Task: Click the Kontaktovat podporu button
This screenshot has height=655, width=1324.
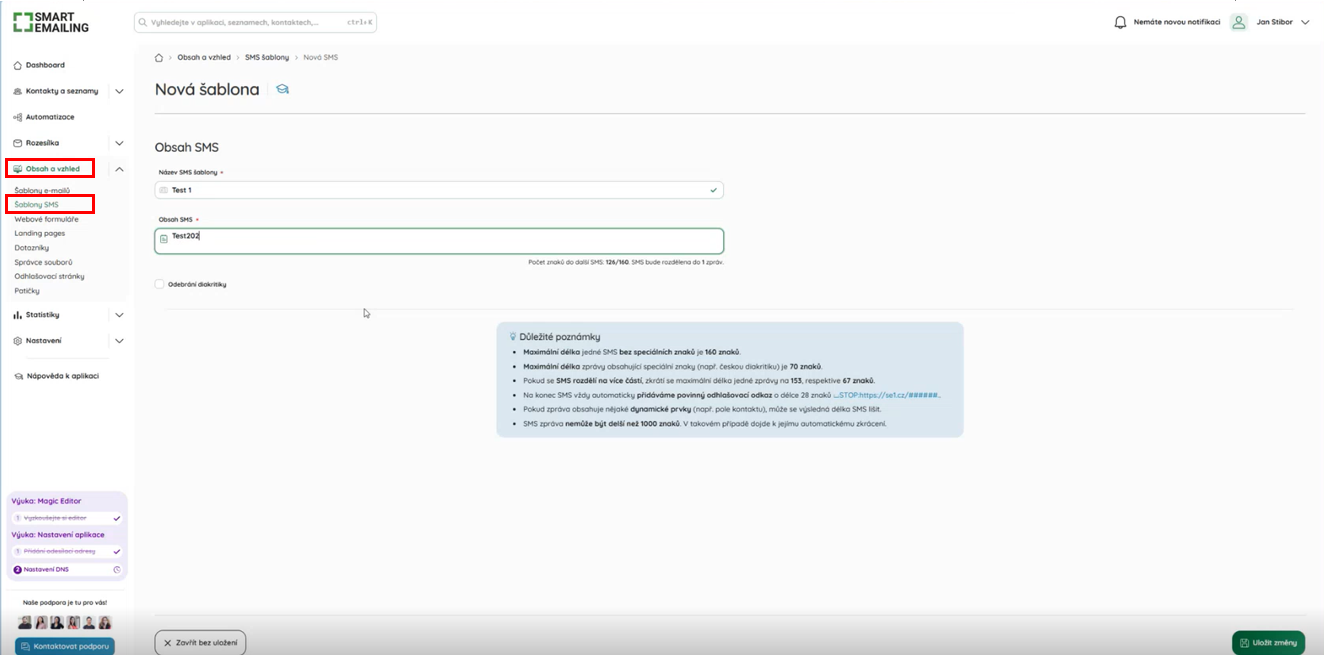Action: (x=65, y=647)
